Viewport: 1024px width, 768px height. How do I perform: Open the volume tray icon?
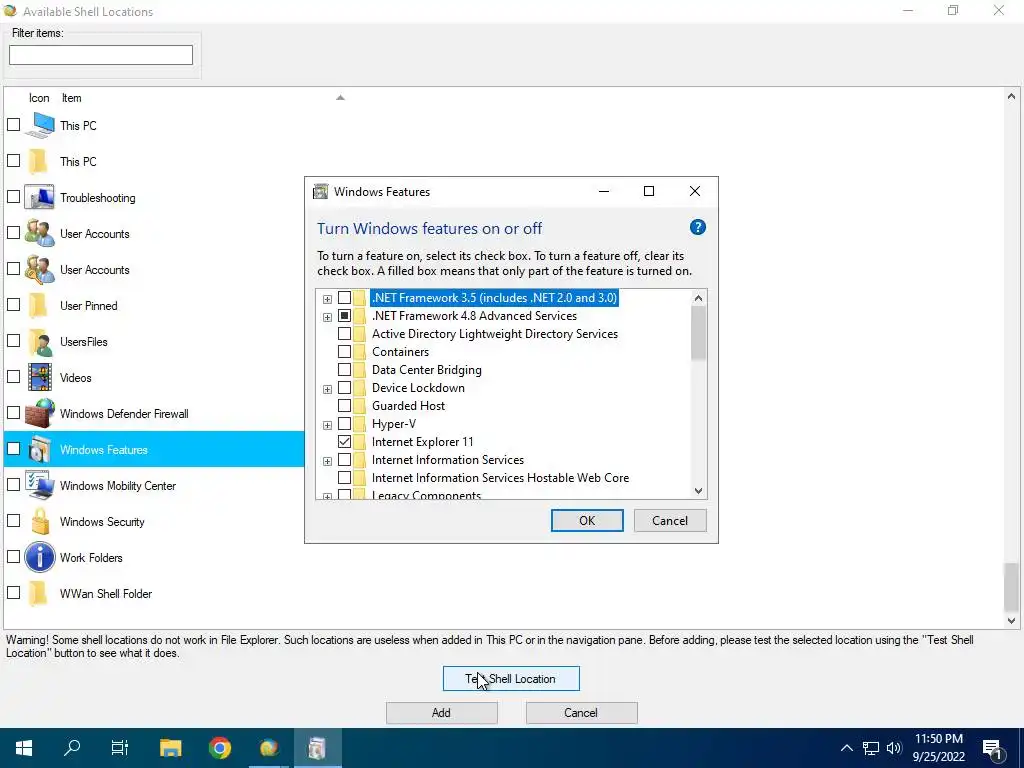pos(894,748)
